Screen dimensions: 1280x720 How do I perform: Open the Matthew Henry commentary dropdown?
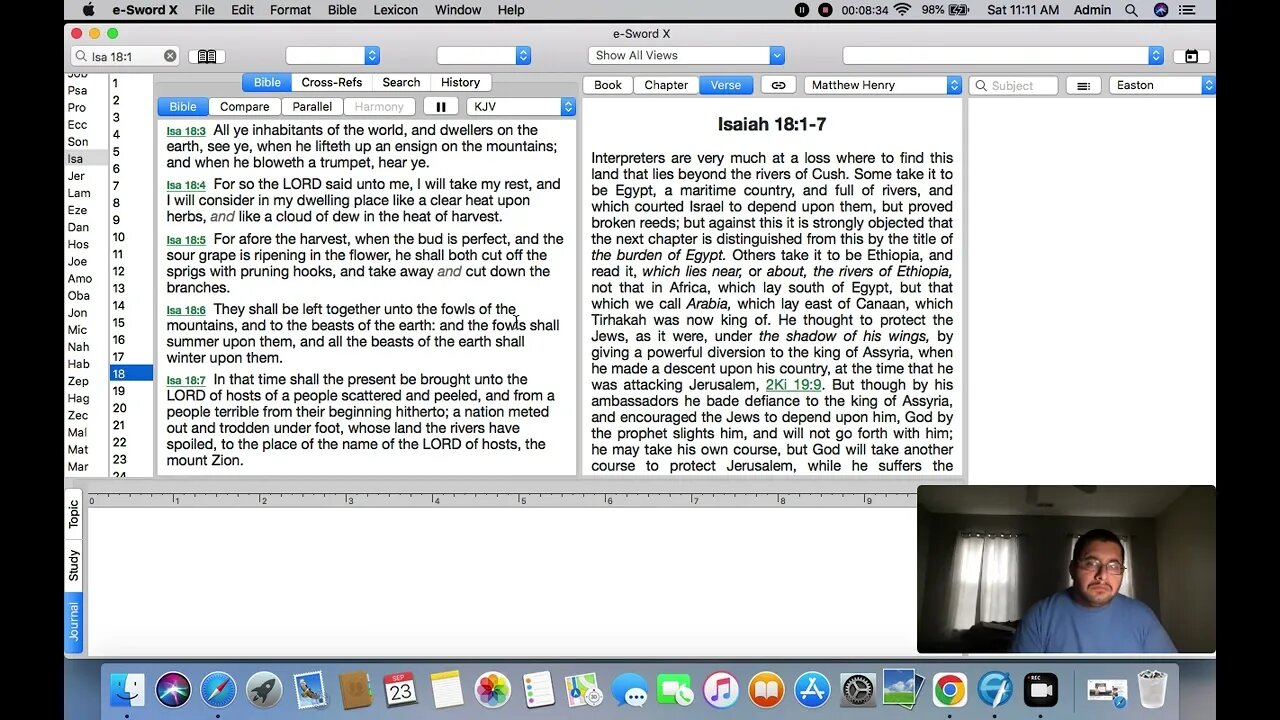tap(883, 85)
